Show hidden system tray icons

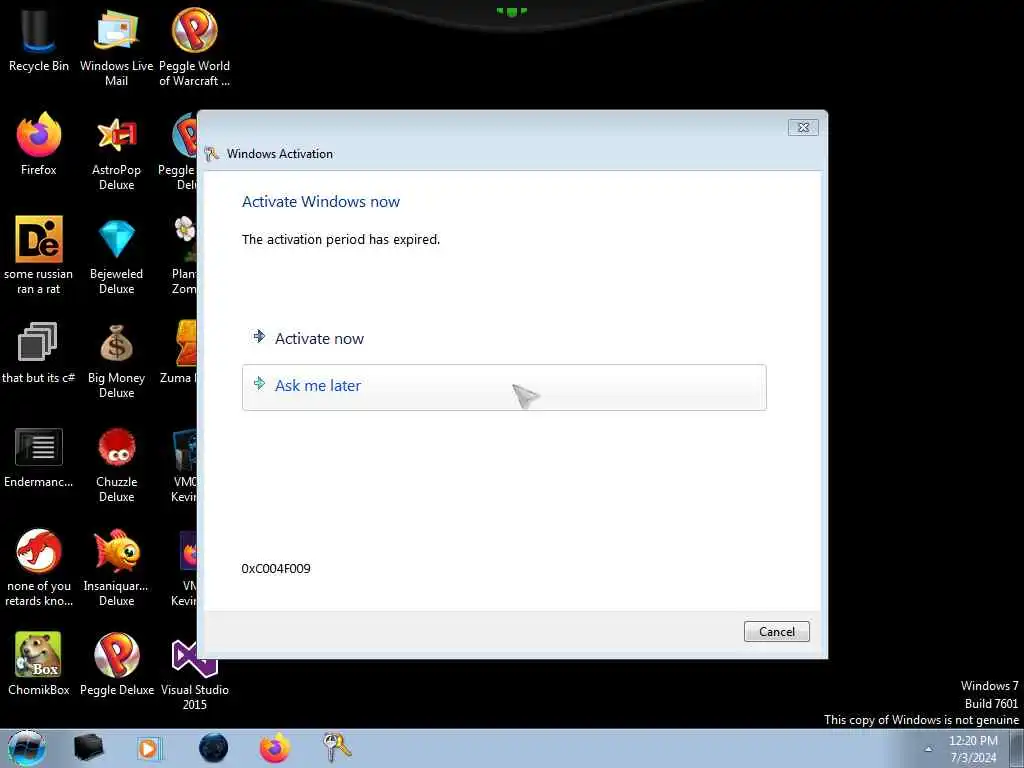click(928, 749)
